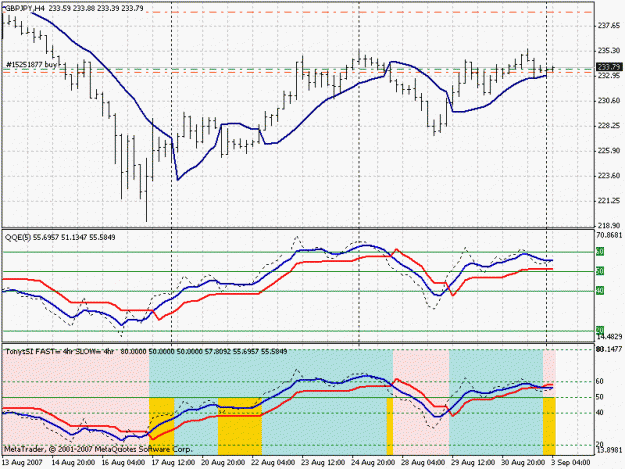Click QQE scale minimum 14.4829
625x469 pixels.
click(x=609, y=336)
